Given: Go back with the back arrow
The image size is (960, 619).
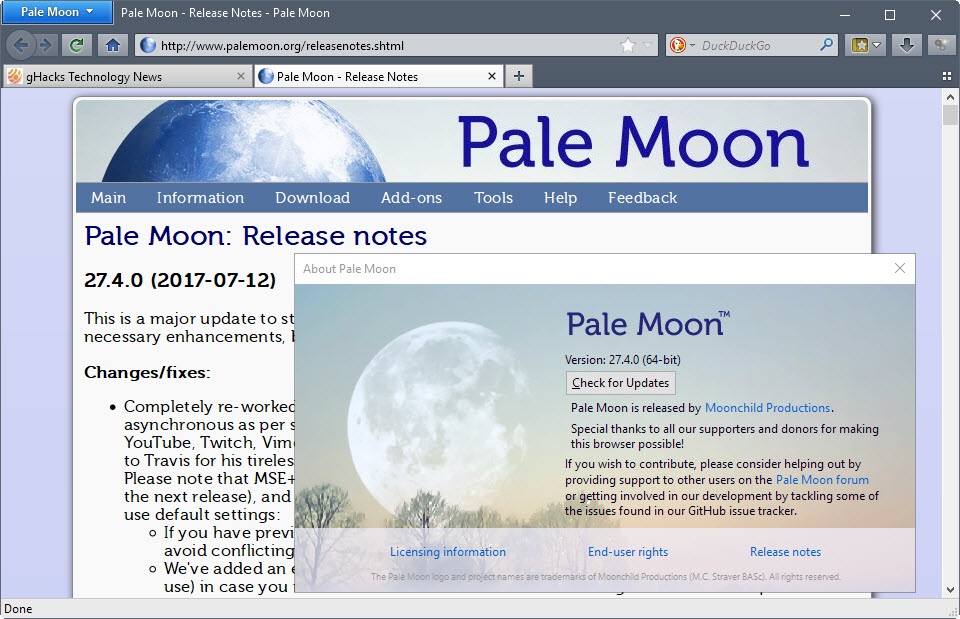Looking at the screenshot, I should click(20, 45).
